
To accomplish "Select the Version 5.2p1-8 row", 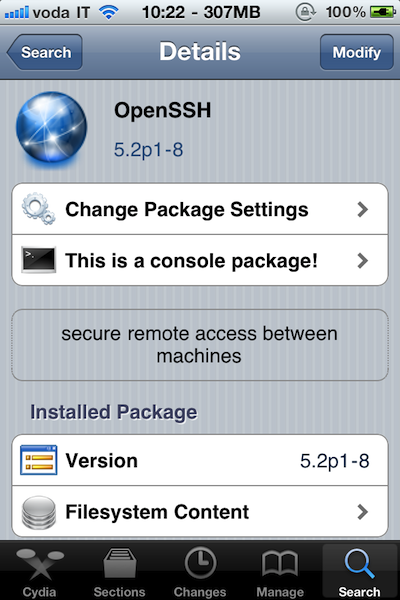I will (200, 460).
